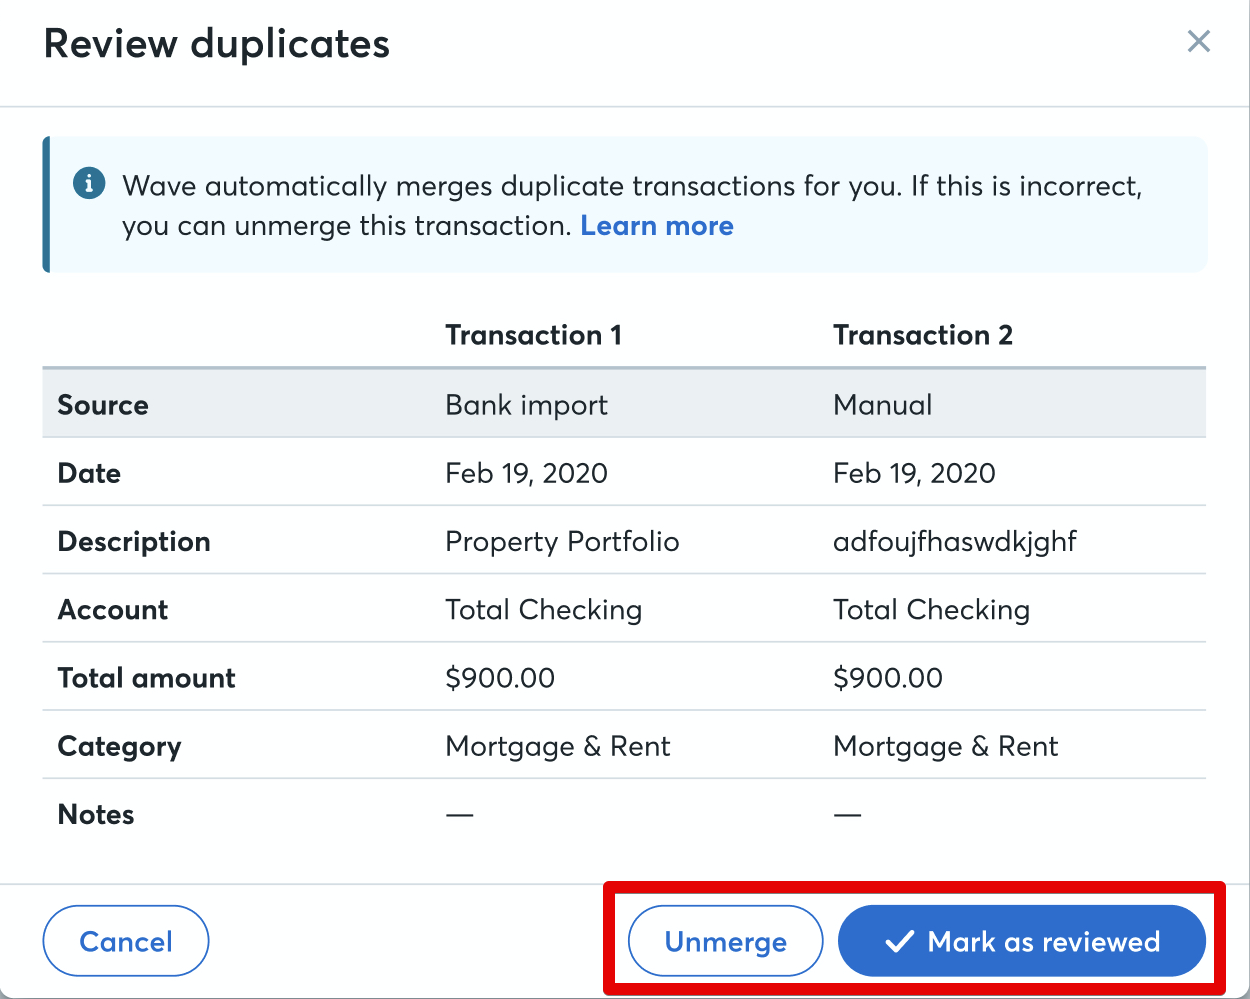Click Transaction 1's Feb 19, 2020 date
The height and width of the screenshot is (999, 1250).
click(x=526, y=473)
